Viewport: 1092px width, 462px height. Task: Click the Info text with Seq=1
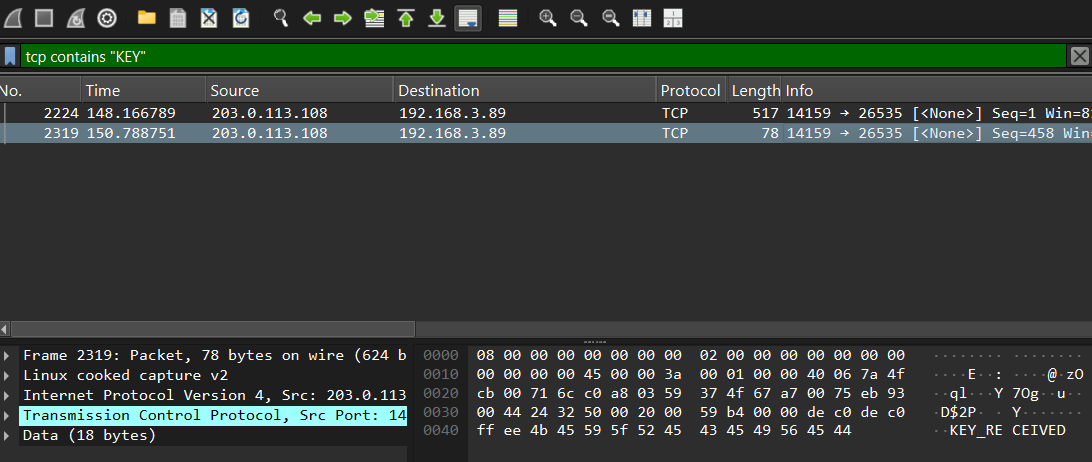pos(939,113)
